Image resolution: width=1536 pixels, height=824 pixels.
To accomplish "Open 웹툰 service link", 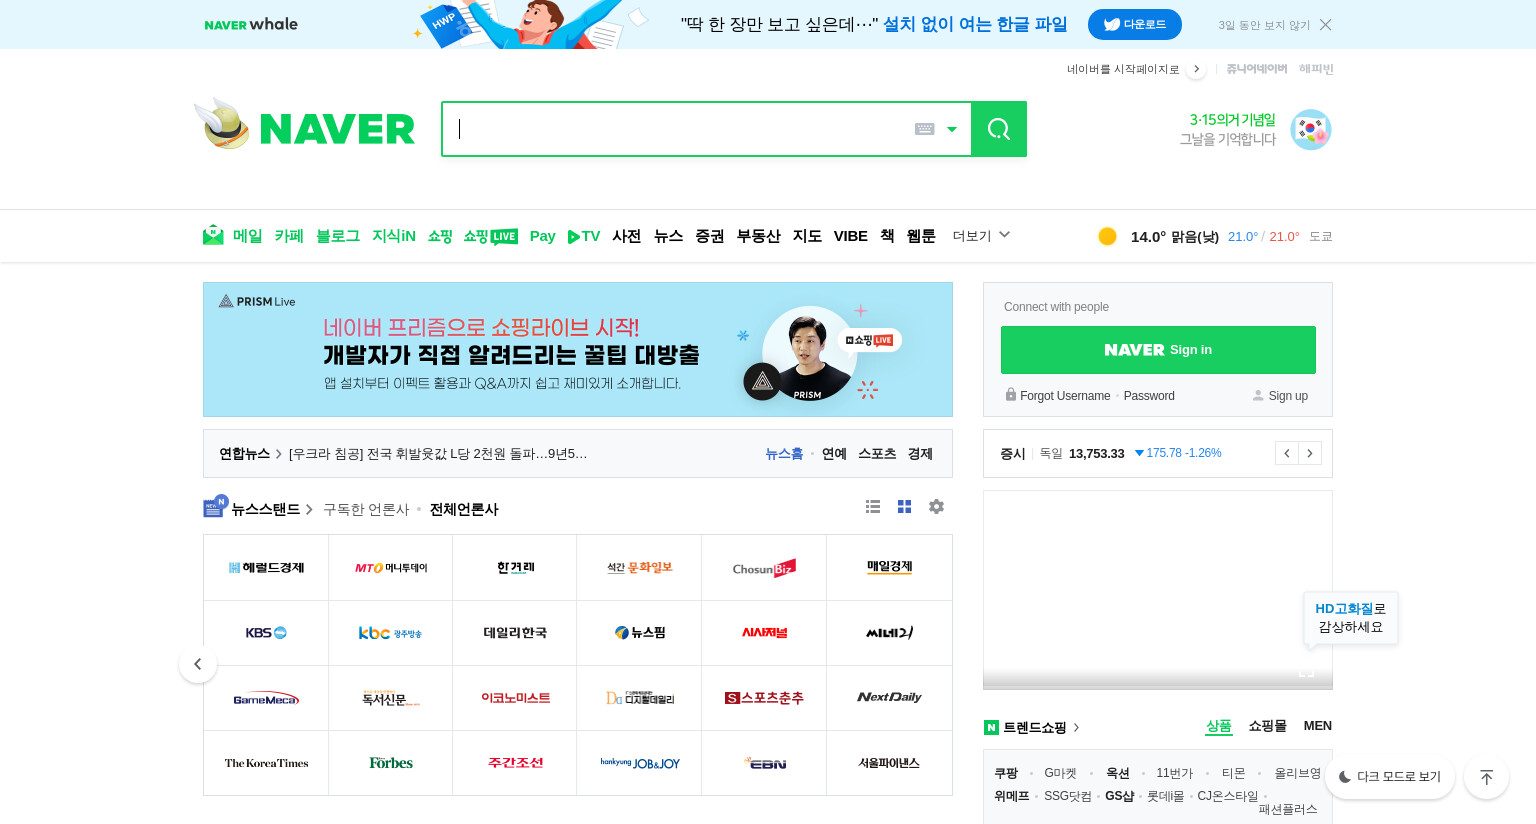I will point(921,236).
